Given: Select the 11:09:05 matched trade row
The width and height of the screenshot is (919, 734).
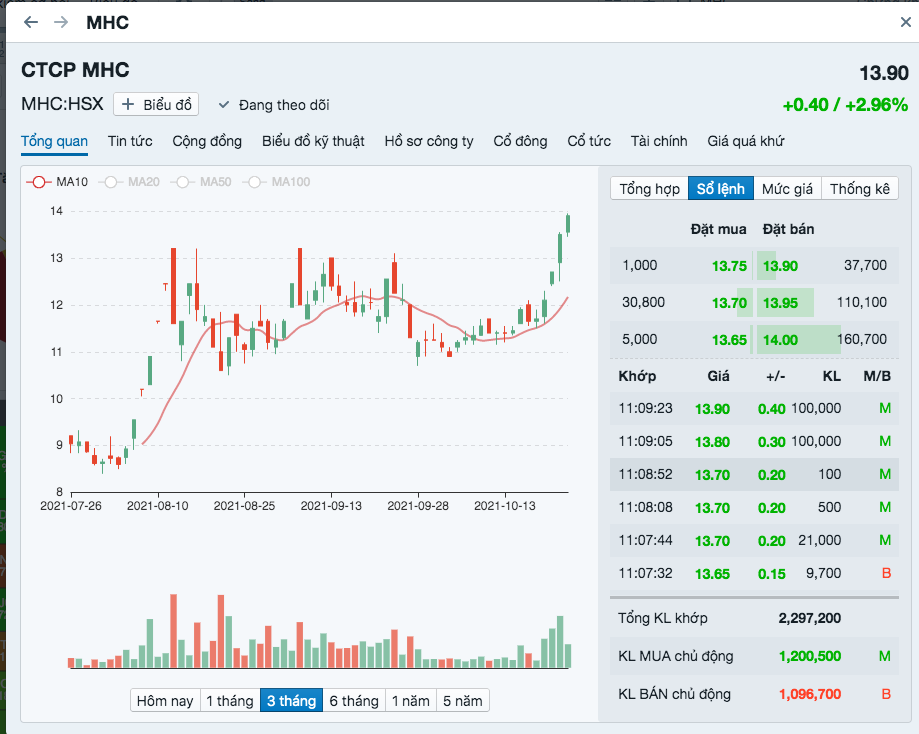Looking at the screenshot, I should 754,441.
